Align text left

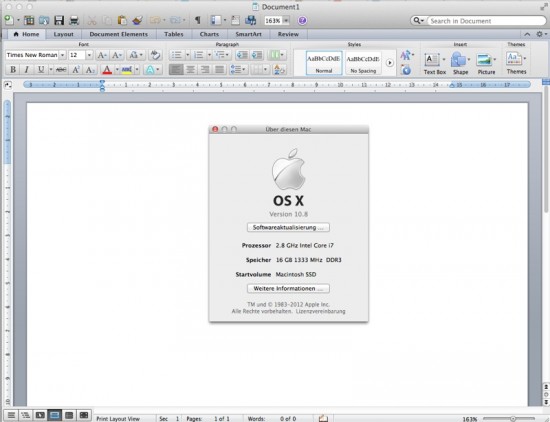[x=176, y=69]
